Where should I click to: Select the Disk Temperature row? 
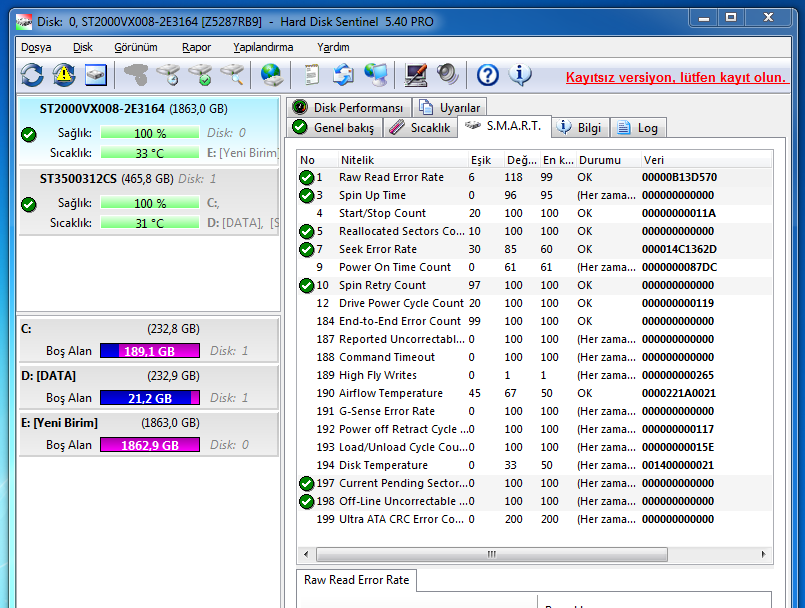pos(534,465)
